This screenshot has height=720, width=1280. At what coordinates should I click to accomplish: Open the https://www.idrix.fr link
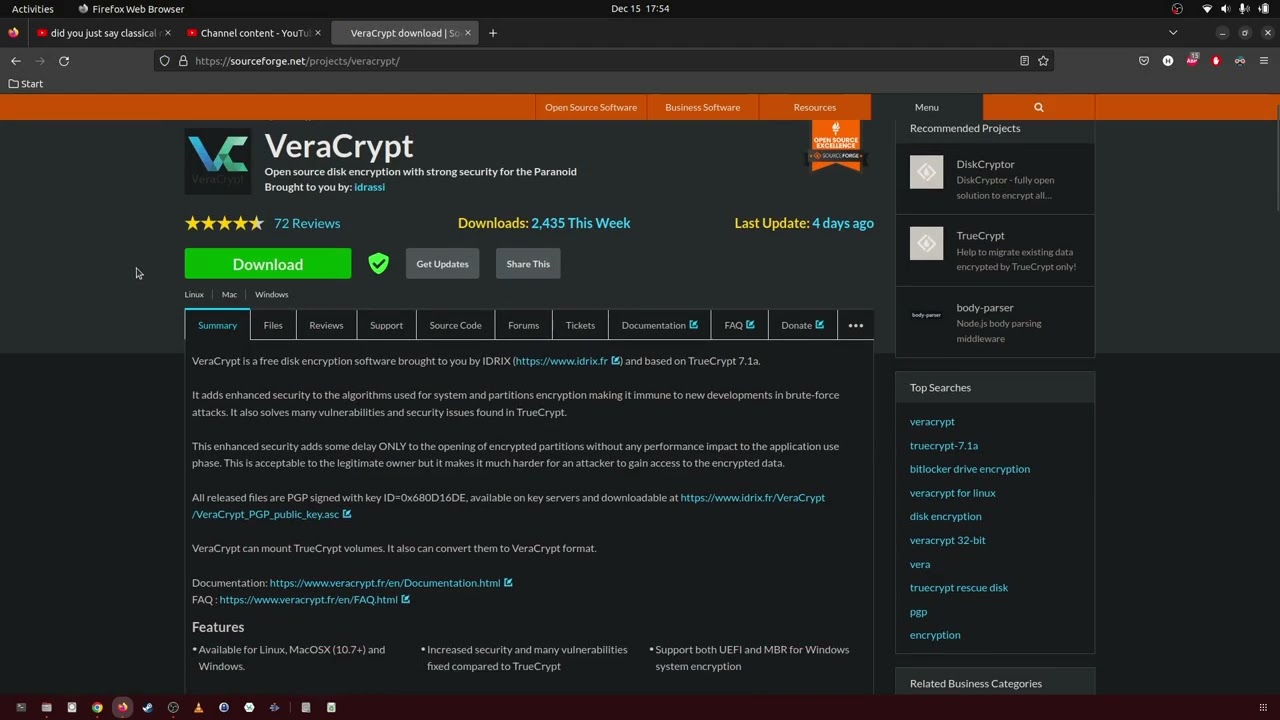[568, 361]
